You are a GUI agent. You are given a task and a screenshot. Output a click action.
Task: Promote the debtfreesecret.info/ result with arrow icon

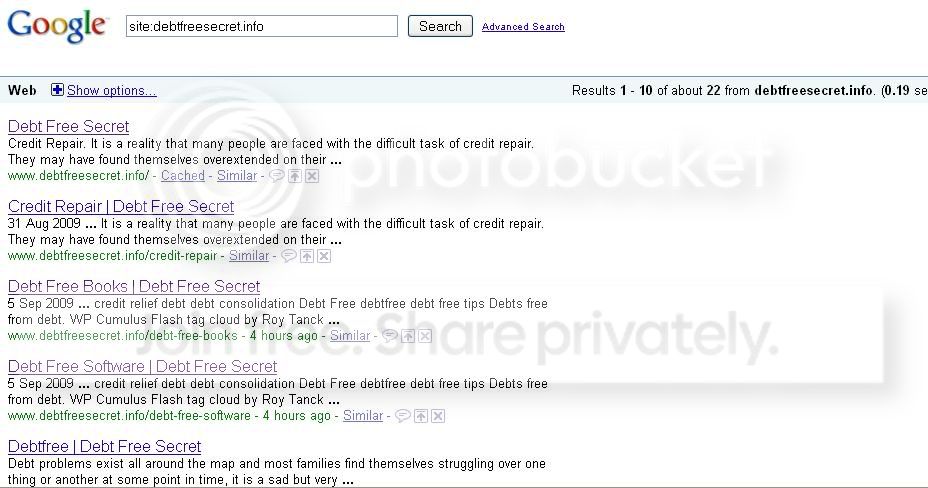[x=295, y=176]
